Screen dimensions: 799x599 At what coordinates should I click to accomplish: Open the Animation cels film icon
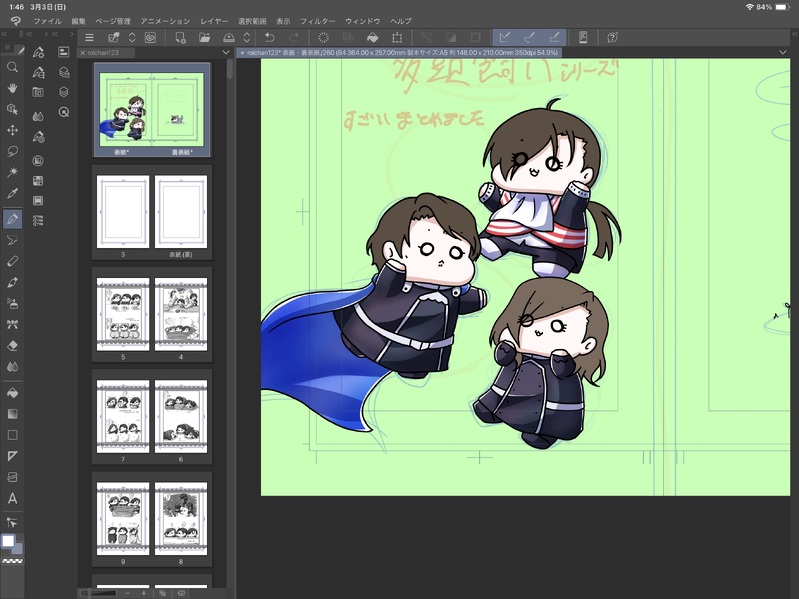click(x=38, y=201)
